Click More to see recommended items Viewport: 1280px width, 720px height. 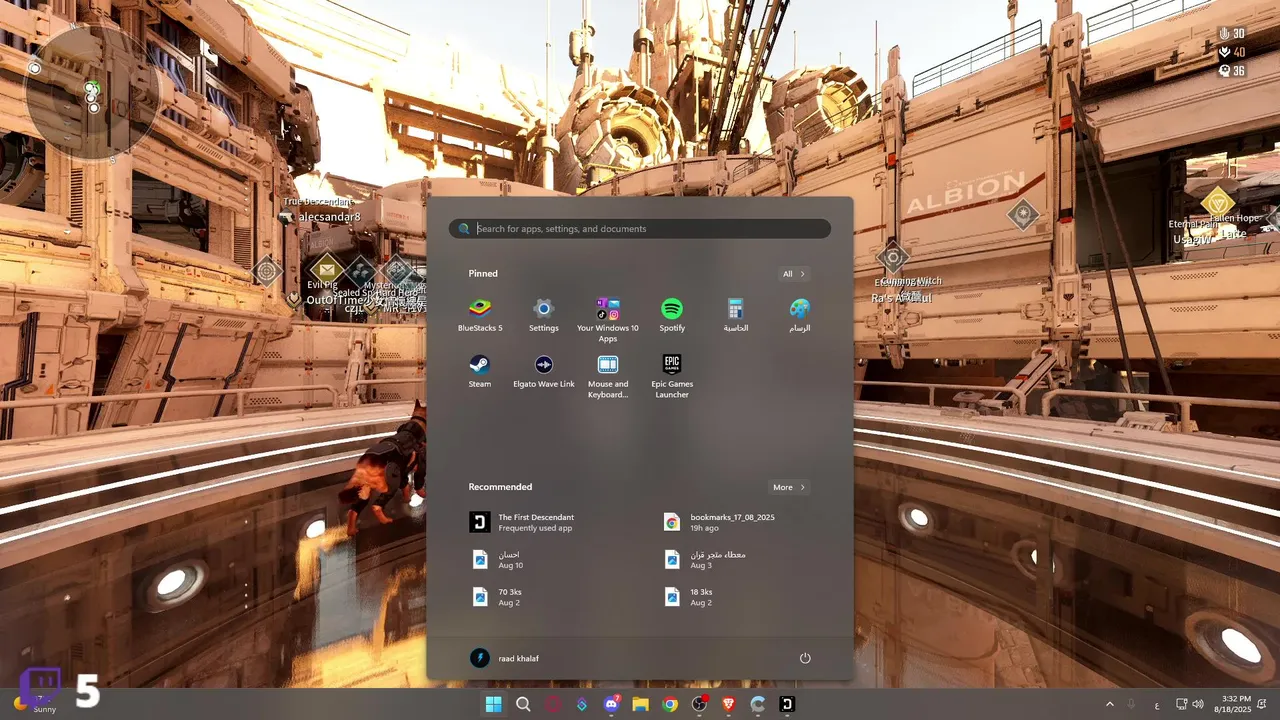pos(789,487)
